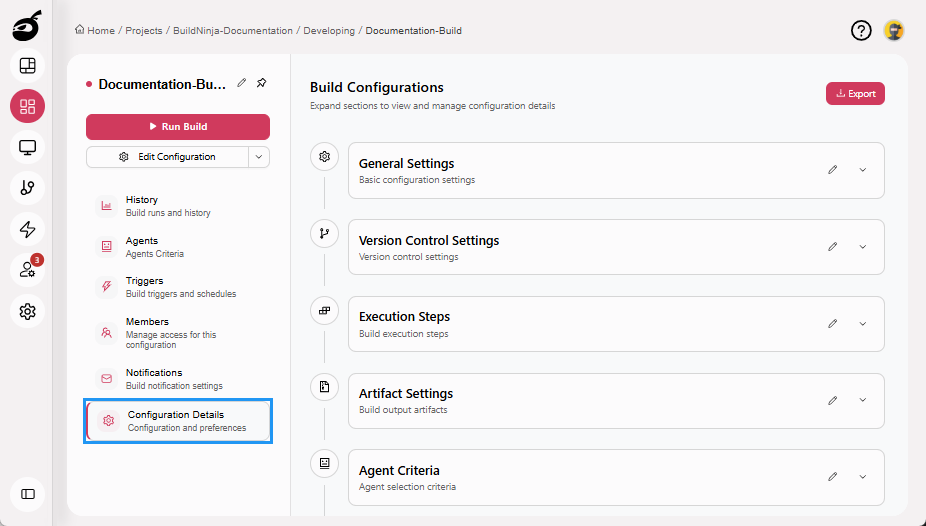Open the version control branch sidebar icon
926x526 pixels.
[27, 188]
